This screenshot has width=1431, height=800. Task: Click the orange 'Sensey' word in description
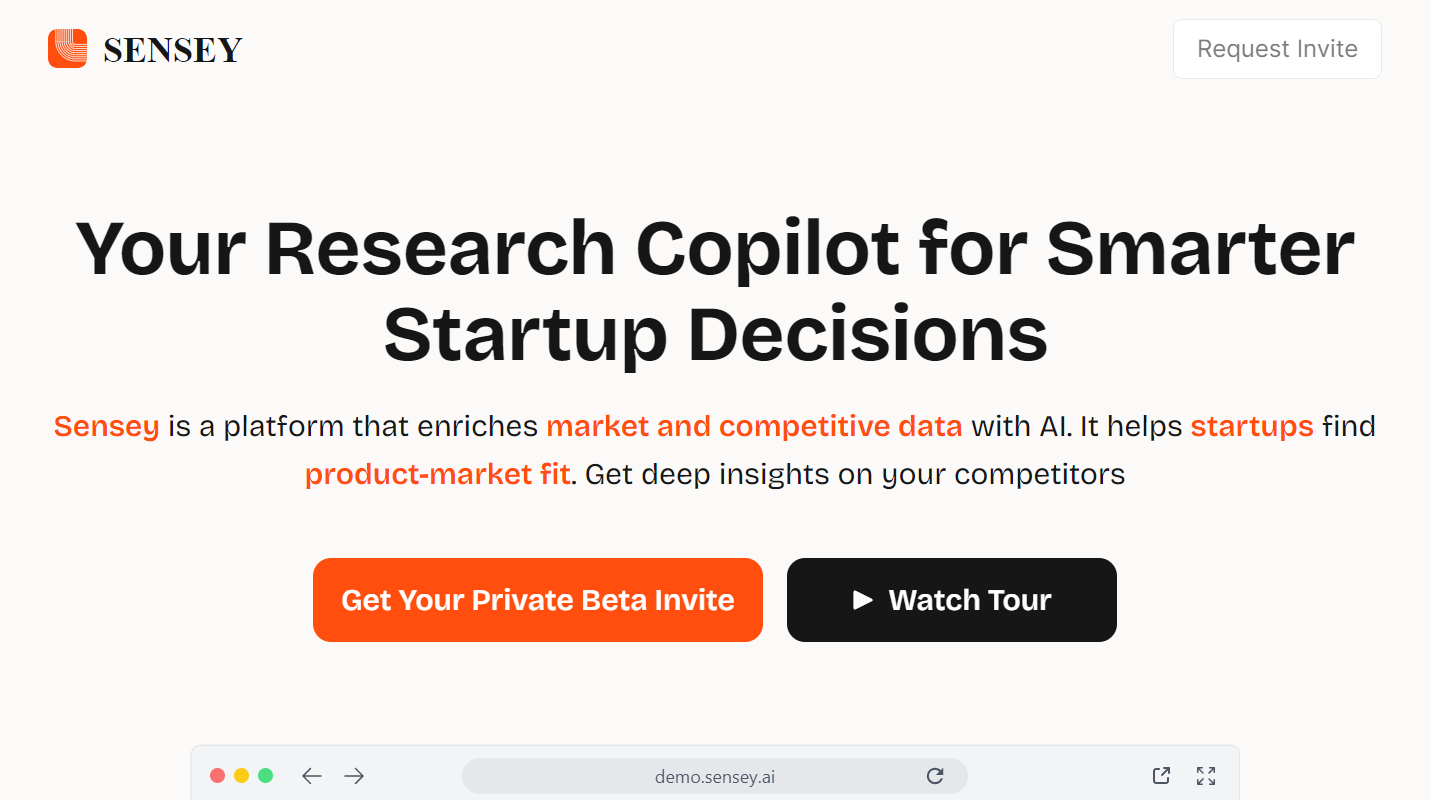tap(106, 426)
